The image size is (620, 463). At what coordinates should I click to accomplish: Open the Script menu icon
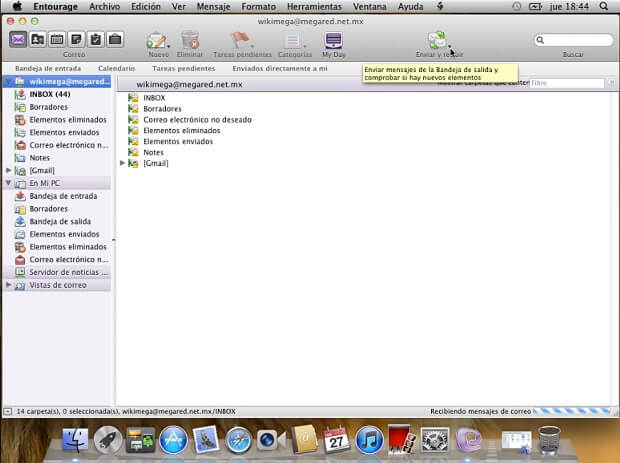tap(440, 6)
